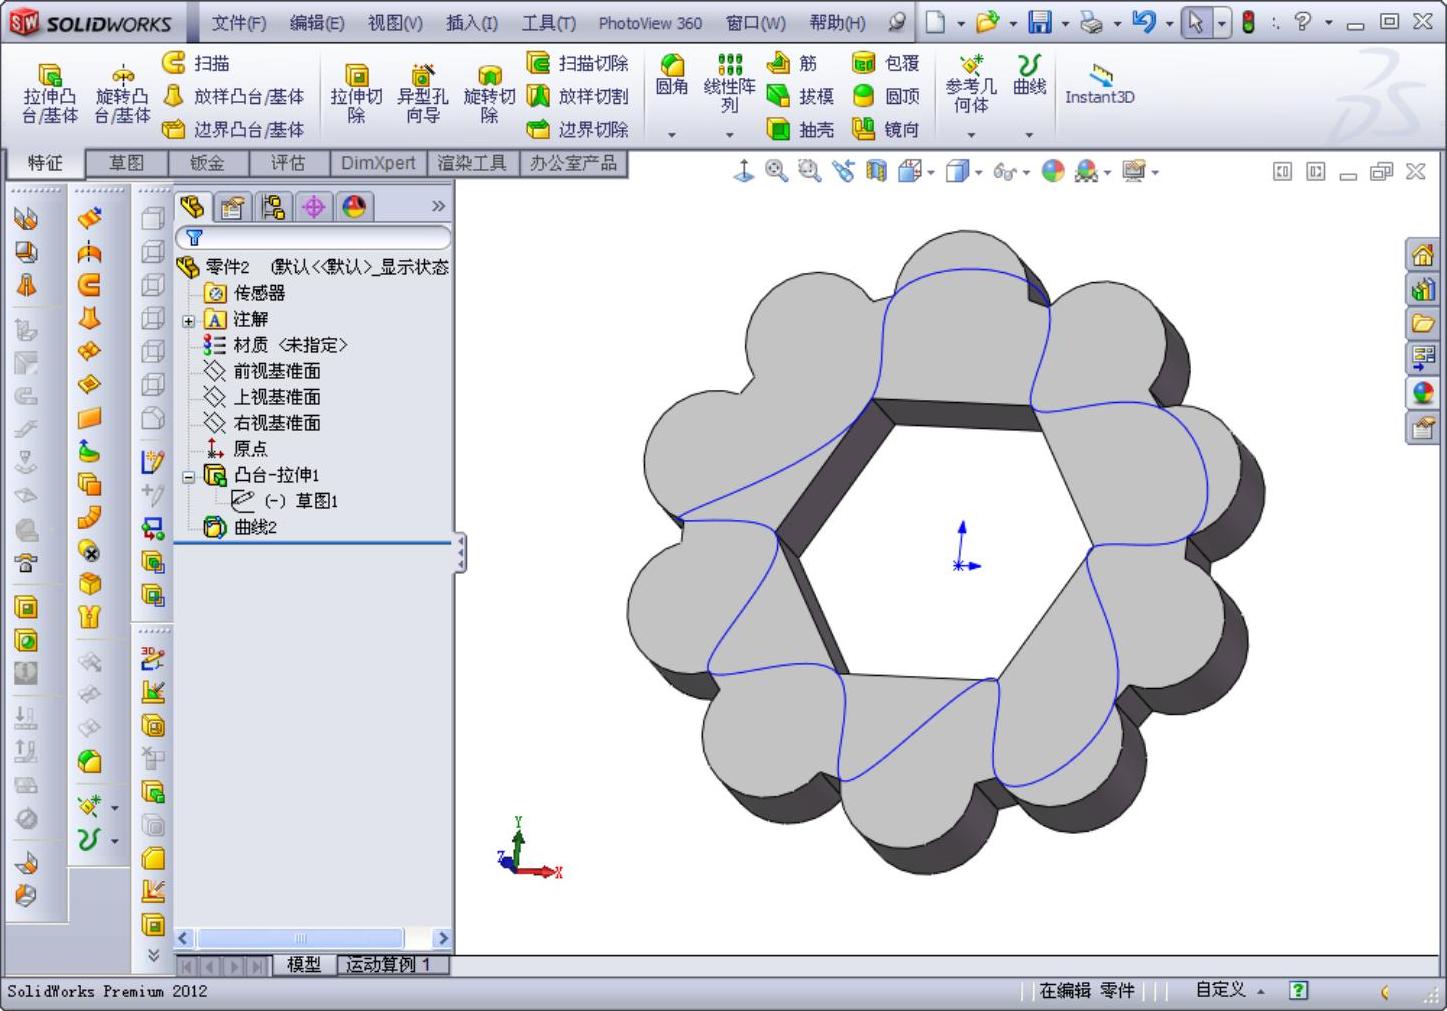Open SolidWorks Resources home in task pane
The image size is (1447, 1011).
point(1422,255)
